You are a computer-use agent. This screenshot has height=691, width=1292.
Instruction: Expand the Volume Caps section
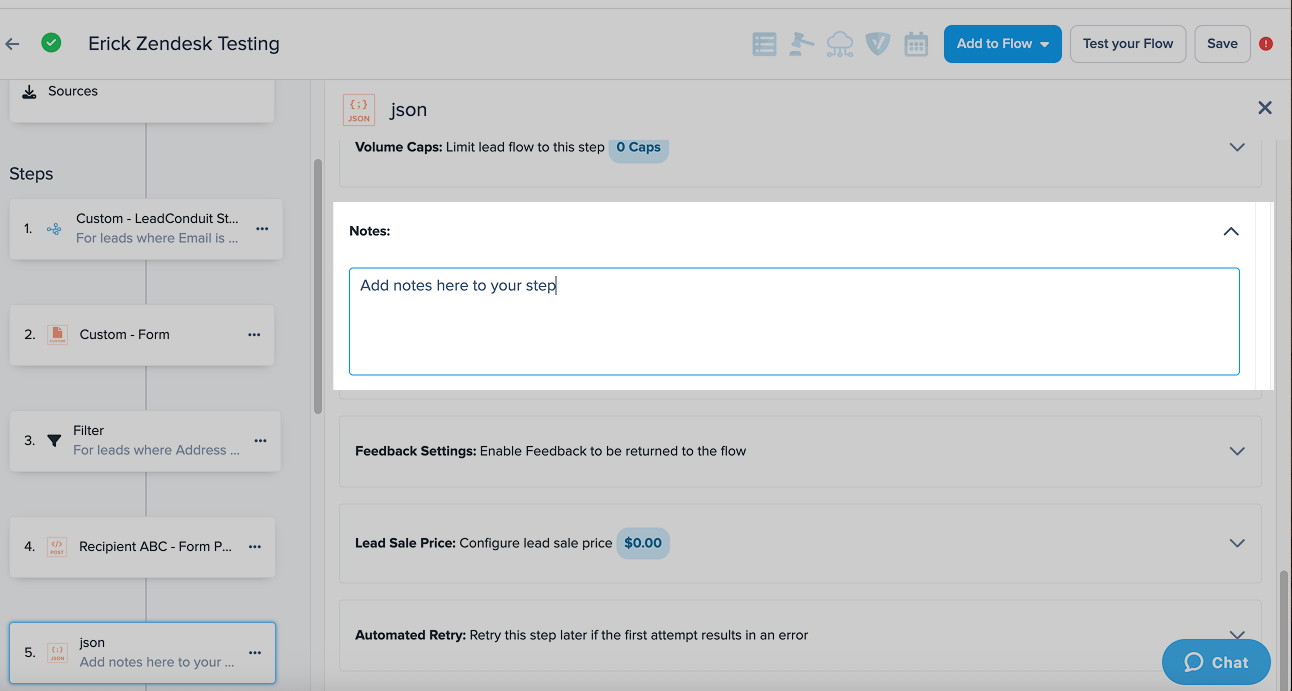[1237, 147]
